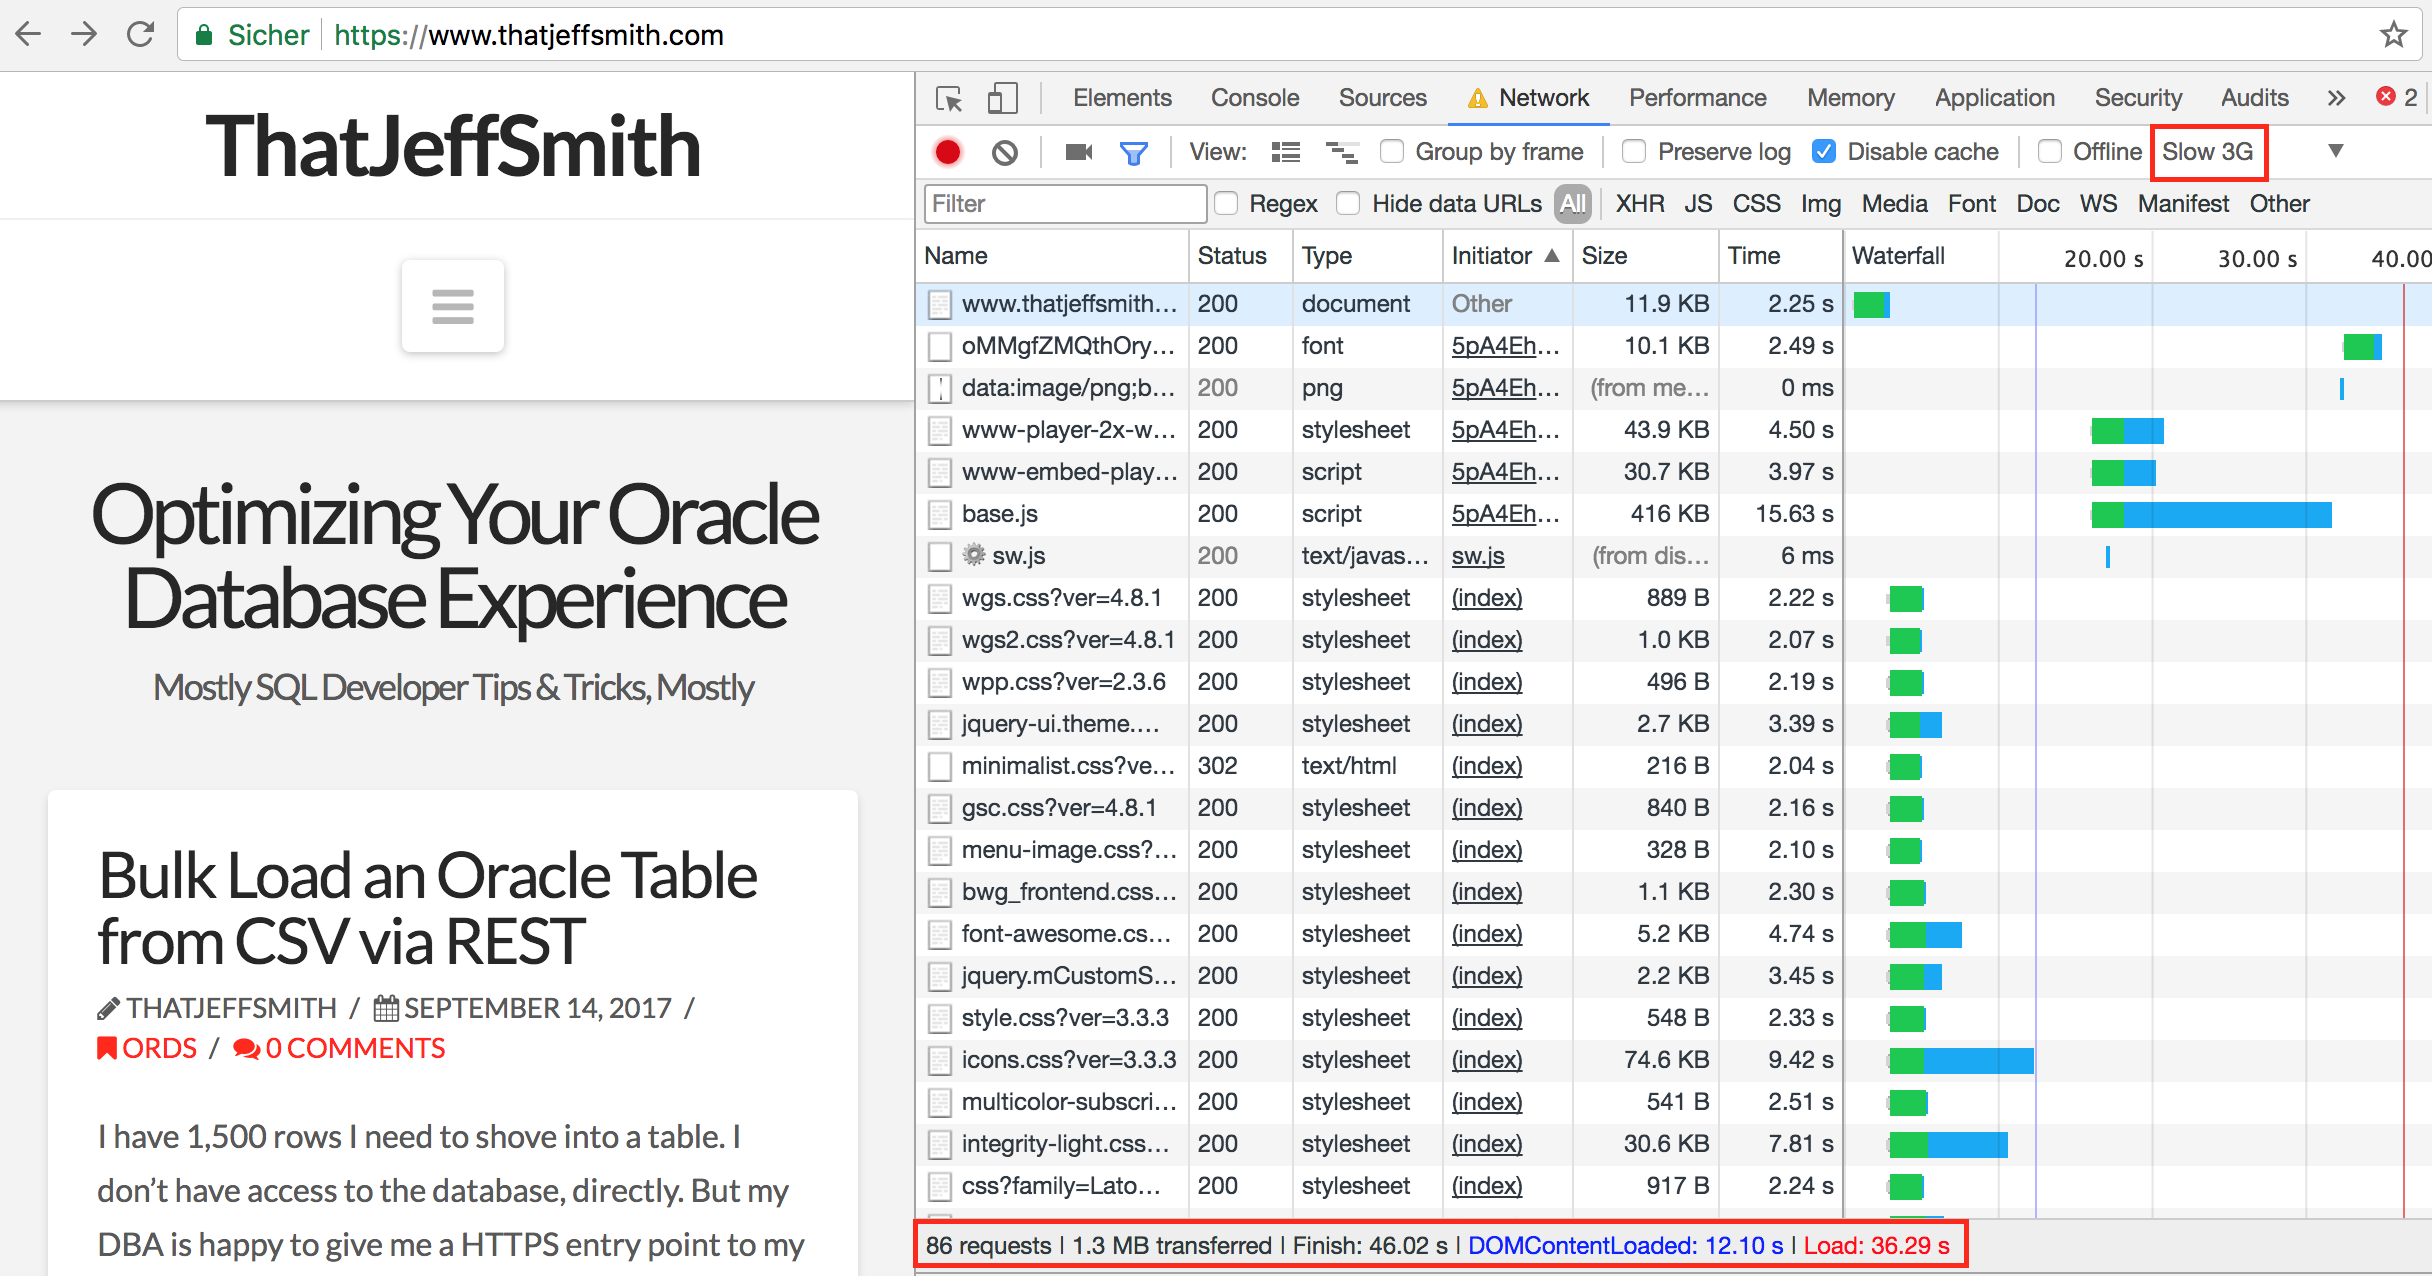The image size is (2432, 1276).
Task: Enable Preserve log checkbox
Action: (1634, 152)
